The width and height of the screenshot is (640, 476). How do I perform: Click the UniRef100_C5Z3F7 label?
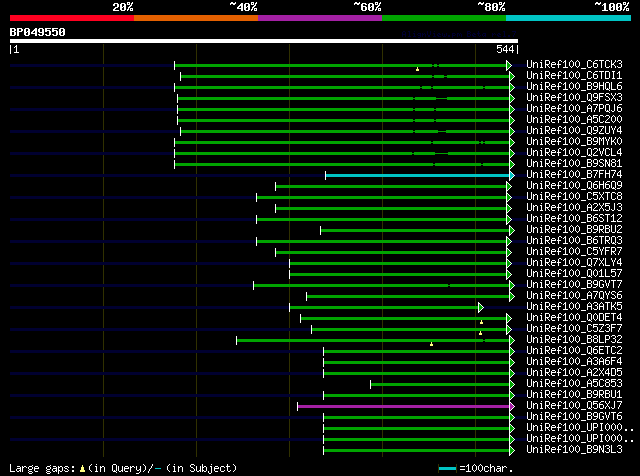click(574, 329)
